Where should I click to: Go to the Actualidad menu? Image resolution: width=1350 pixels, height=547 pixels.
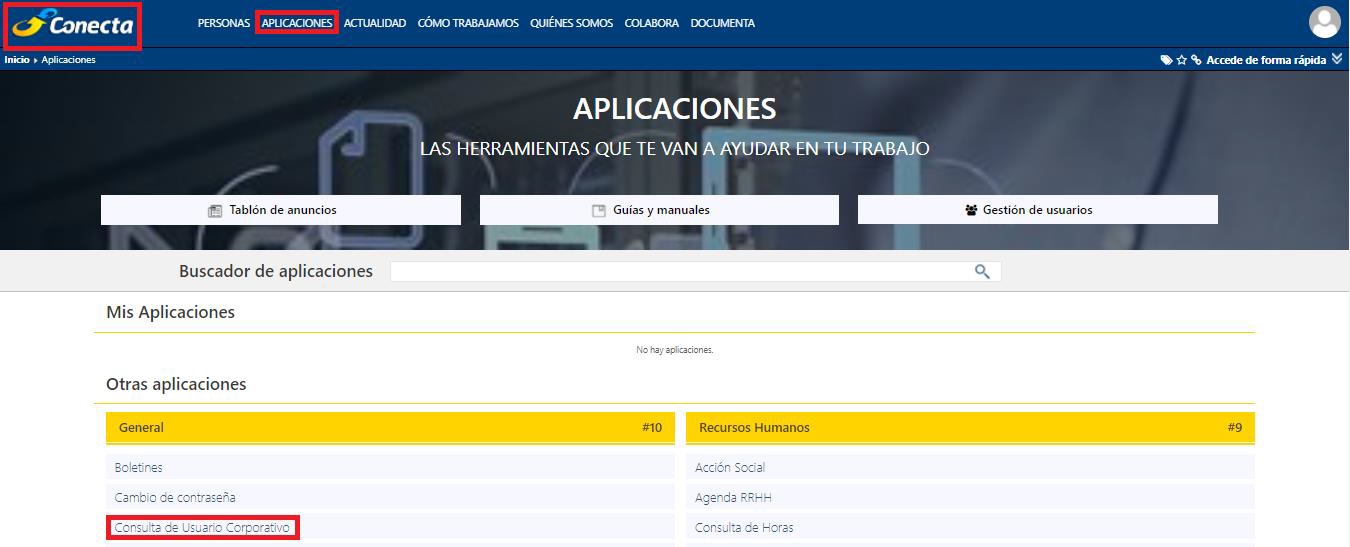point(375,23)
